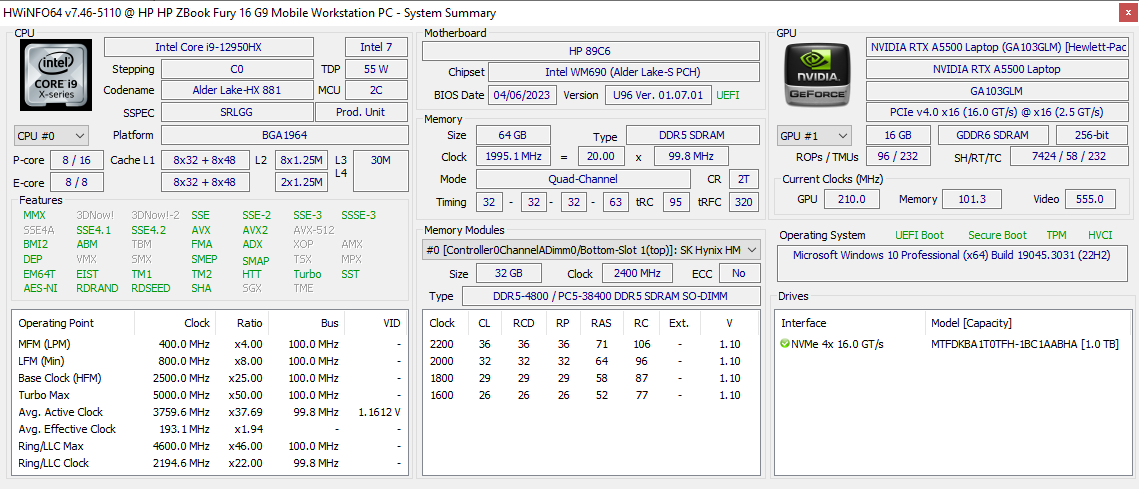The height and width of the screenshot is (489, 1139).
Task: Click the AES-NI feature label
Action: 40,288
